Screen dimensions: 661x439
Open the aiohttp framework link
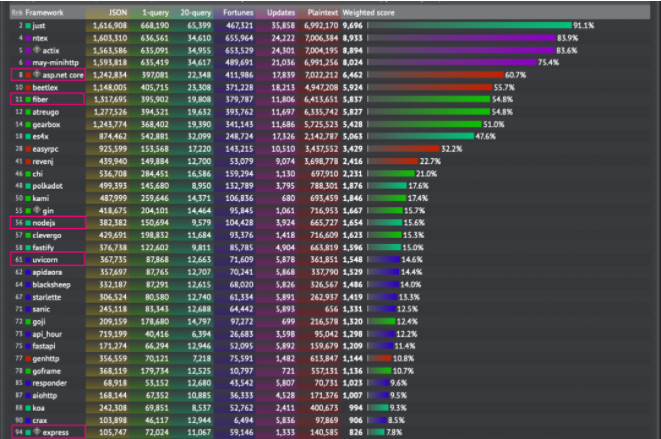coord(45,396)
